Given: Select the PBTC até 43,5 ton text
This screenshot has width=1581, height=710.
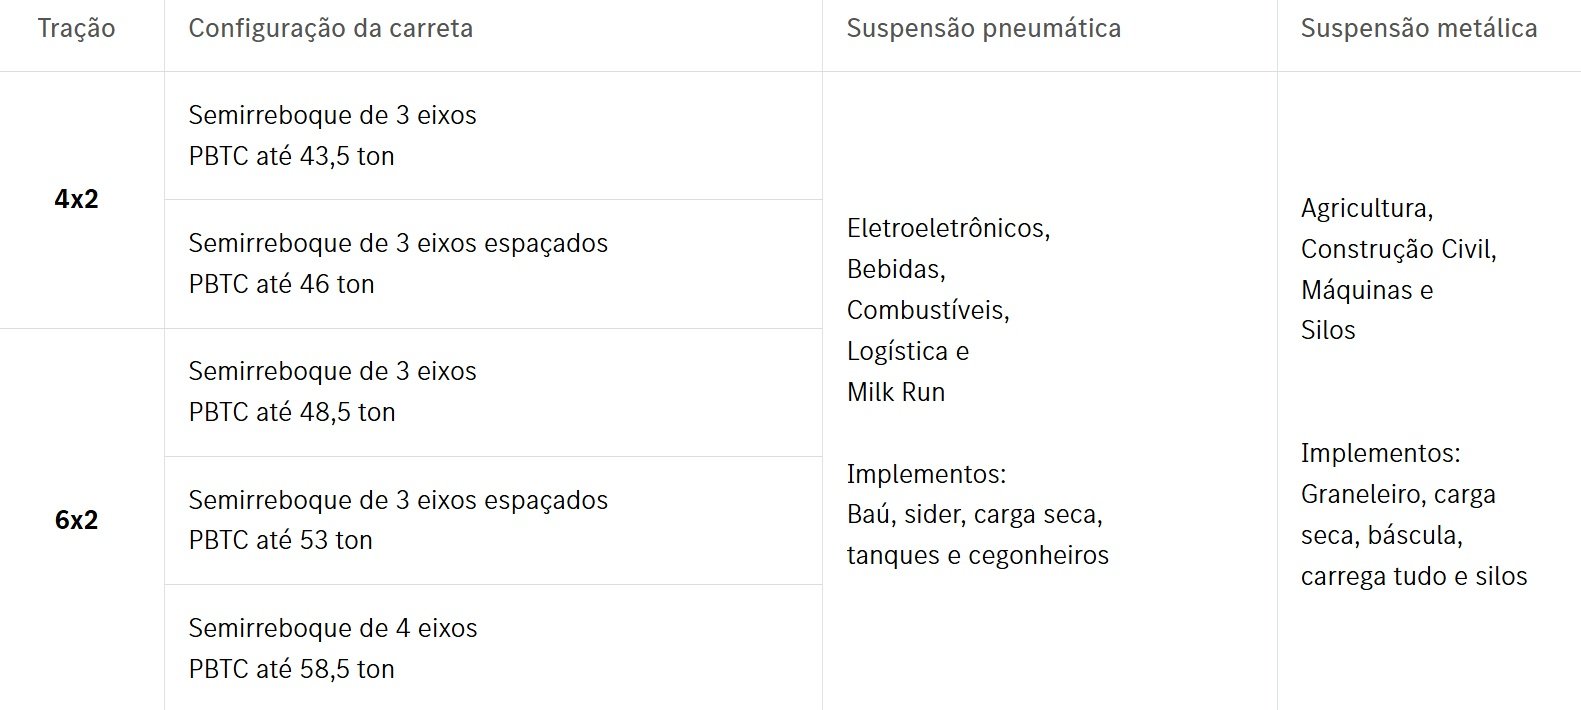Looking at the screenshot, I should (291, 156).
